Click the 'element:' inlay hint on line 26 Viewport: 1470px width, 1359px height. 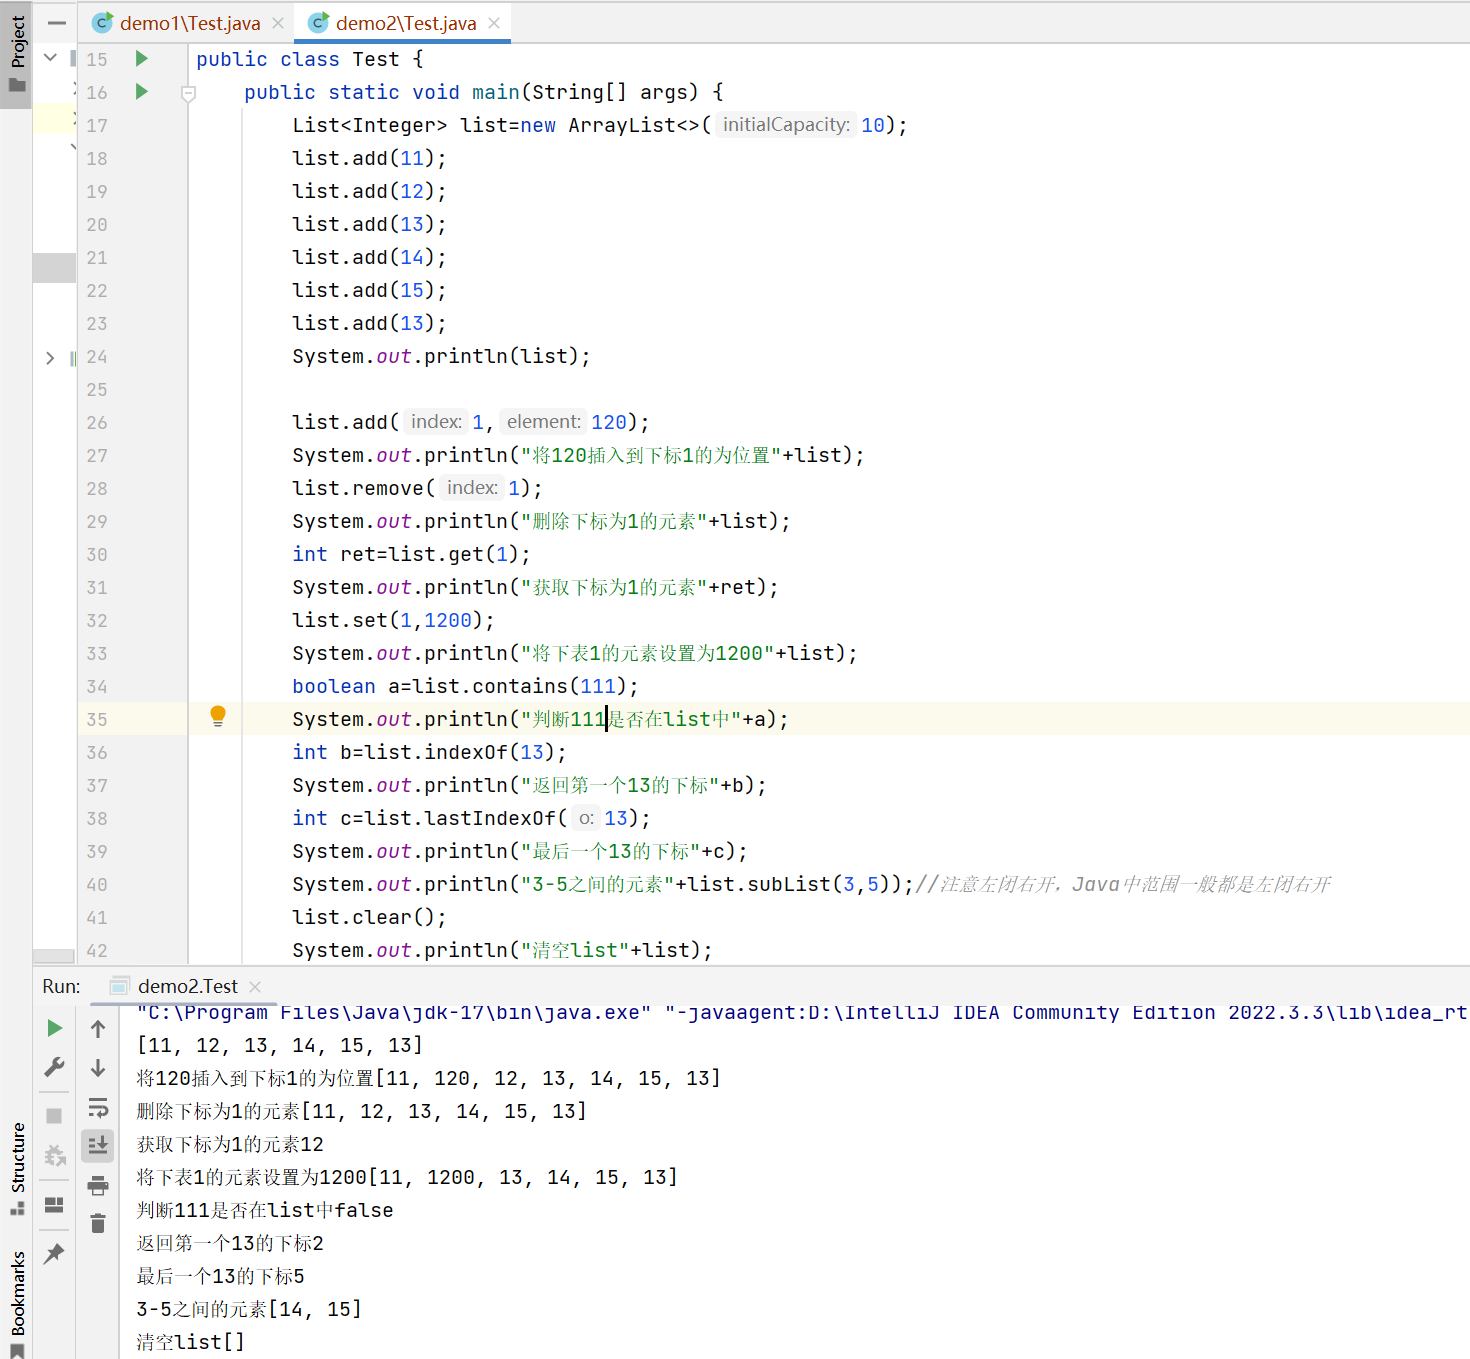tap(543, 422)
